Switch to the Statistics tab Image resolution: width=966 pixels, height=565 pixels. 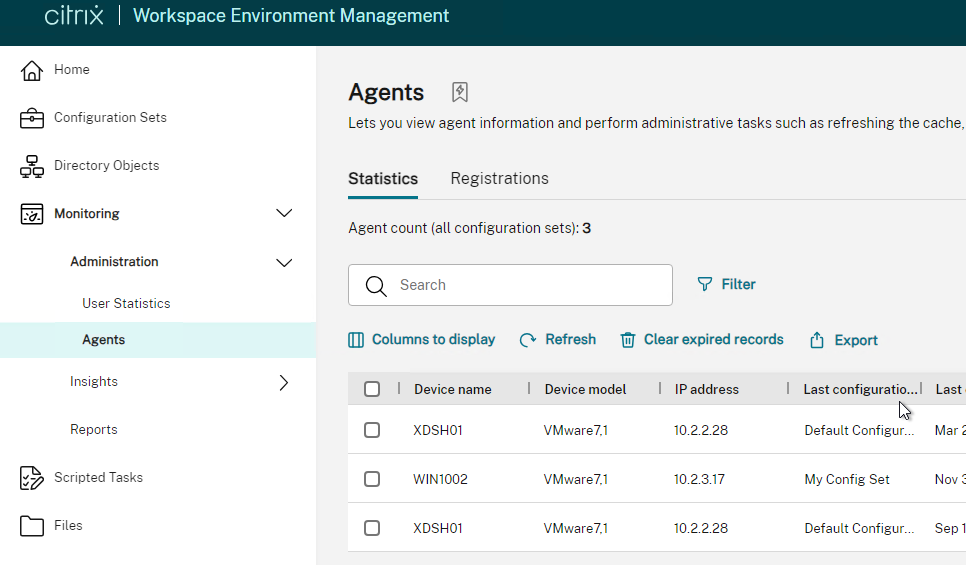[x=383, y=179]
